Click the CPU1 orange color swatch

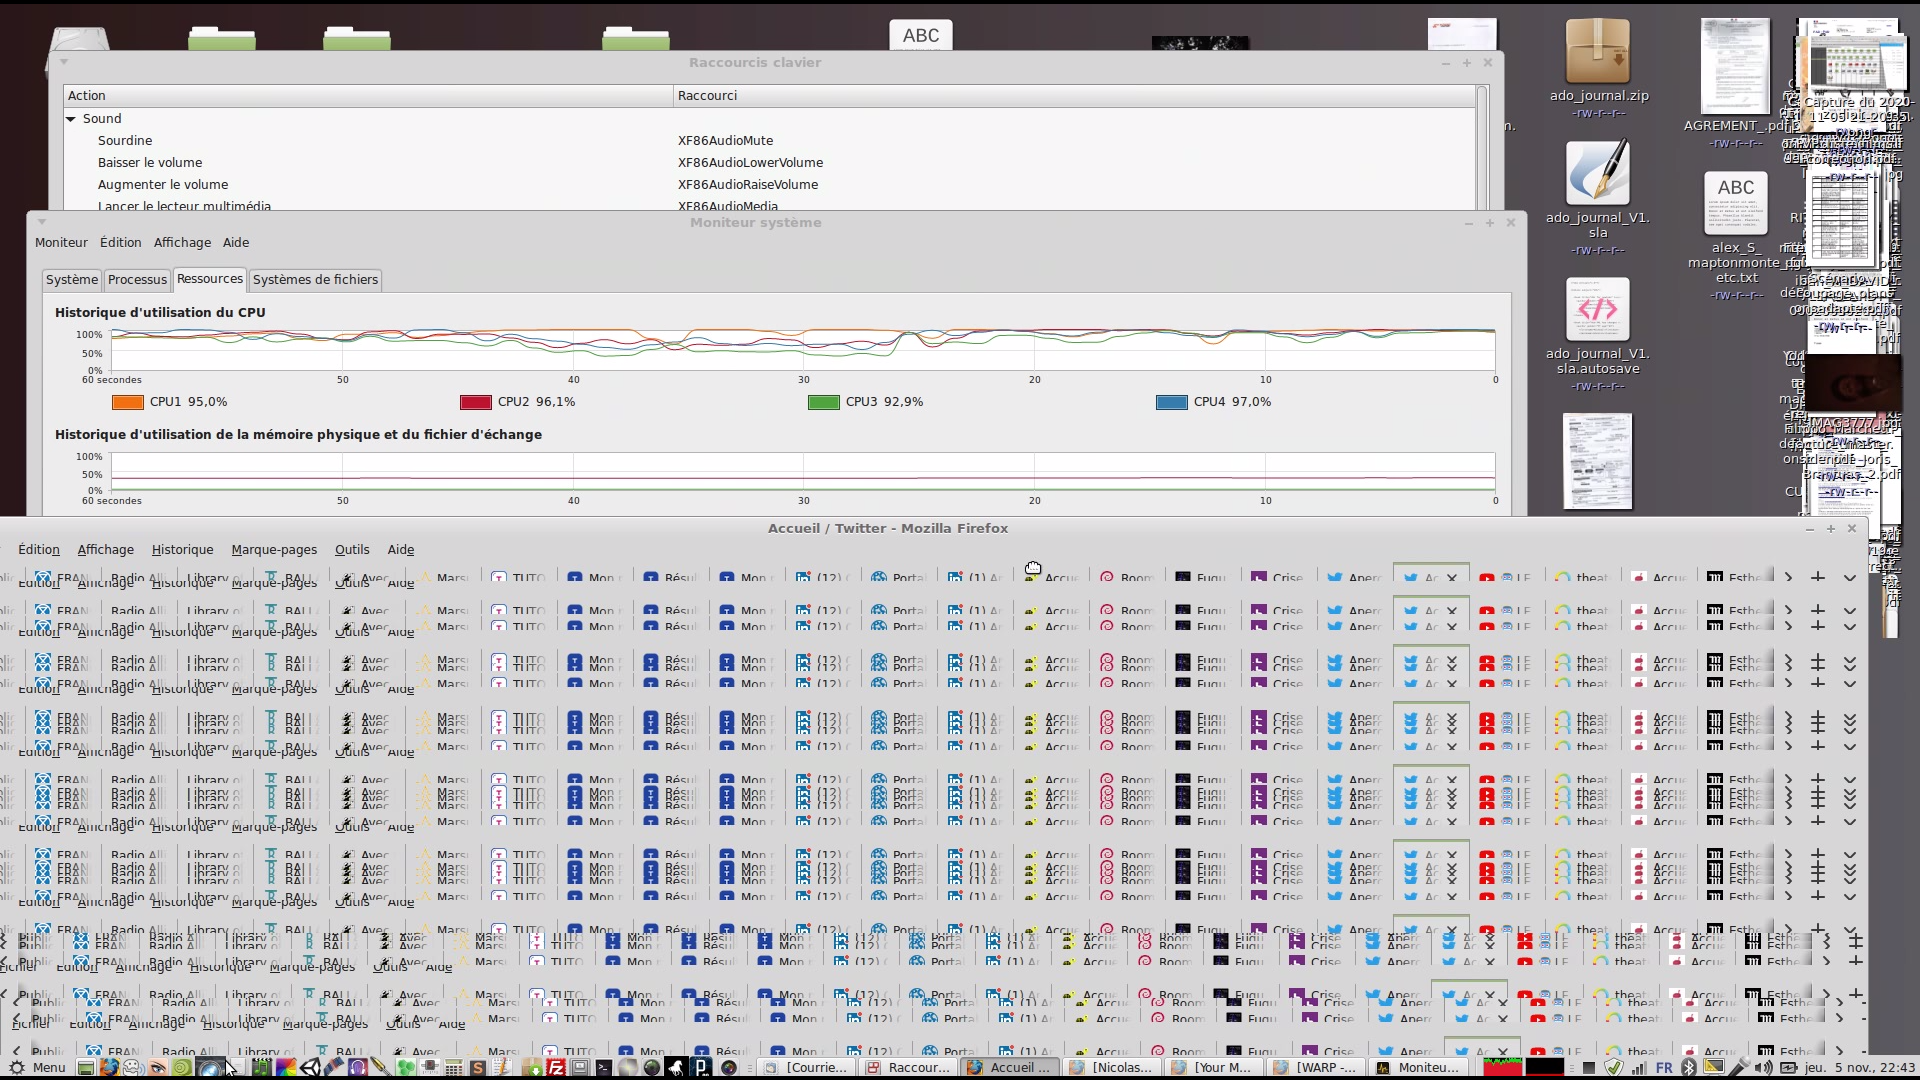(x=128, y=402)
